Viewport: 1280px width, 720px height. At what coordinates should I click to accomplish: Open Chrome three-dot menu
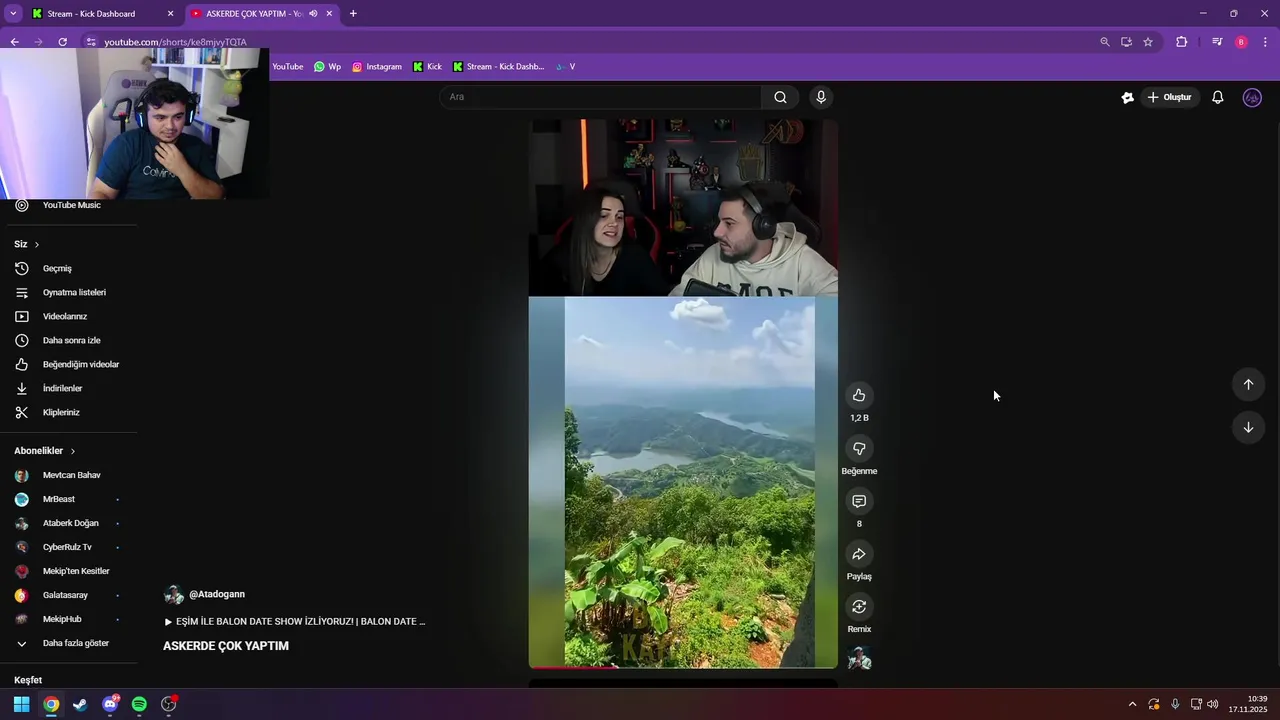[x=1266, y=42]
